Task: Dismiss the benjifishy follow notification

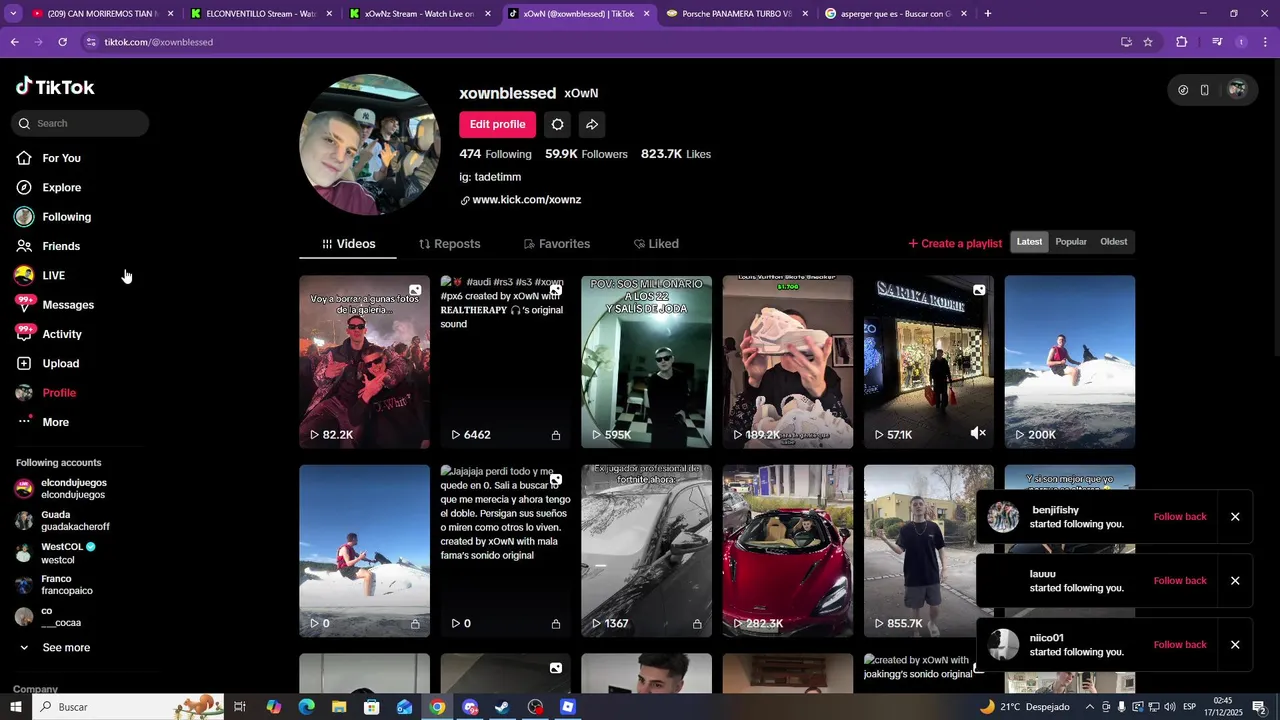Action: pyautogui.click(x=1235, y=517)
